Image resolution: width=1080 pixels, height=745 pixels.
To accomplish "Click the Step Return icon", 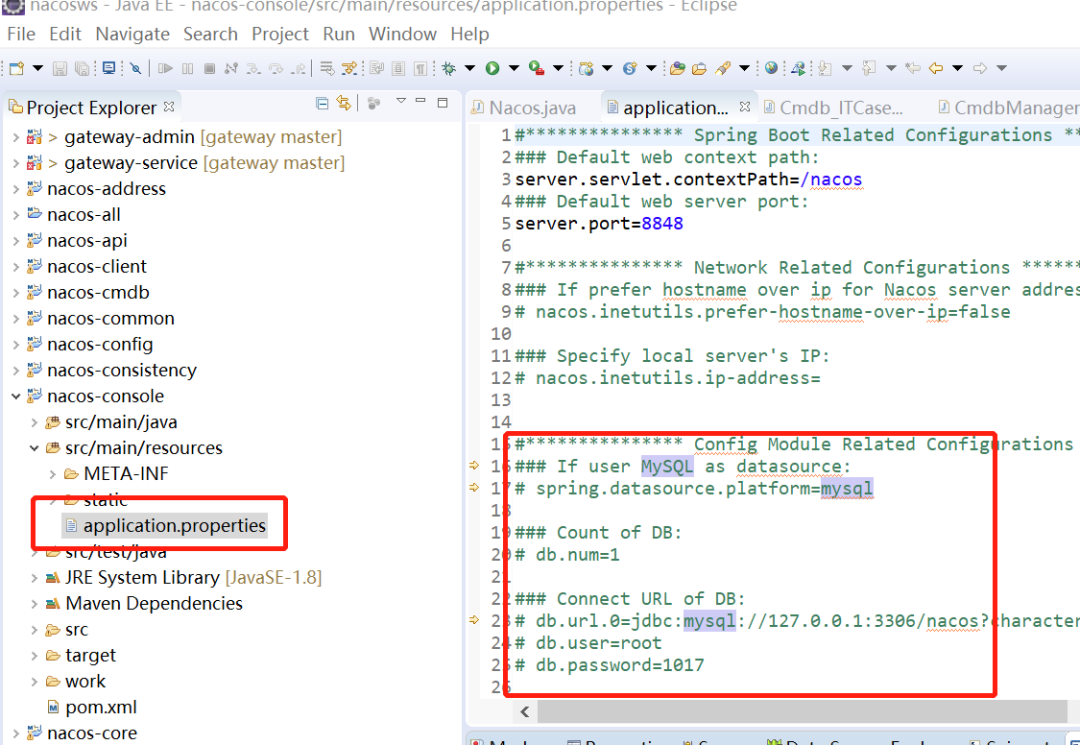I will pyautogui.click(x=298, y=68).
